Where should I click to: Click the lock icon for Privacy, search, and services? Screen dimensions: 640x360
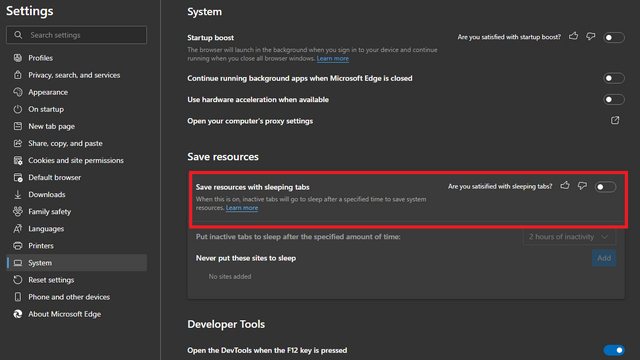(x=18, y=75)
